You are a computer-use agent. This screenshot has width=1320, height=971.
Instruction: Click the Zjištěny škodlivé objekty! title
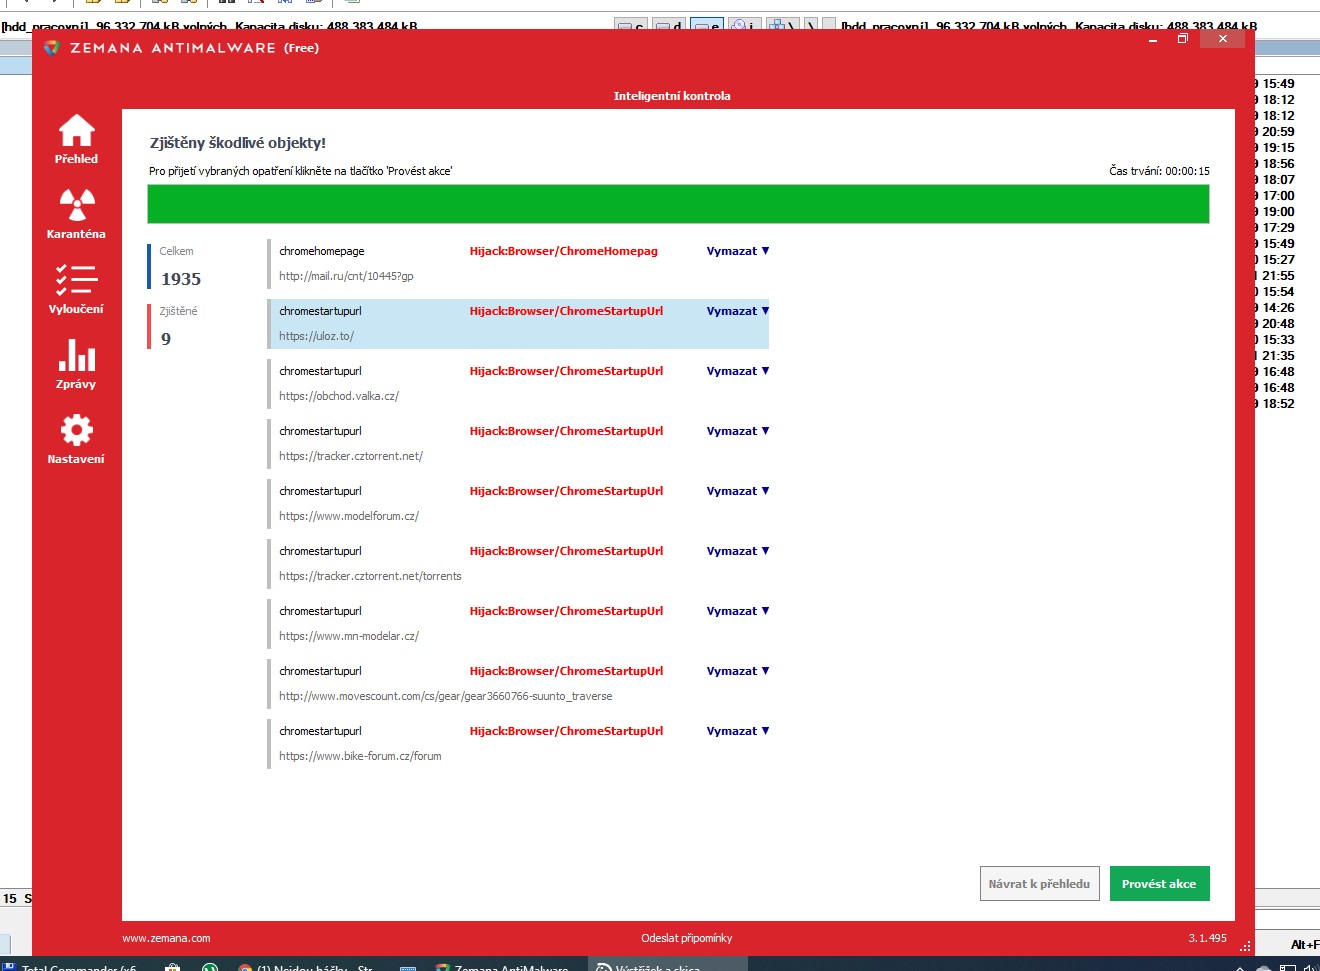(x=238, y=143)
